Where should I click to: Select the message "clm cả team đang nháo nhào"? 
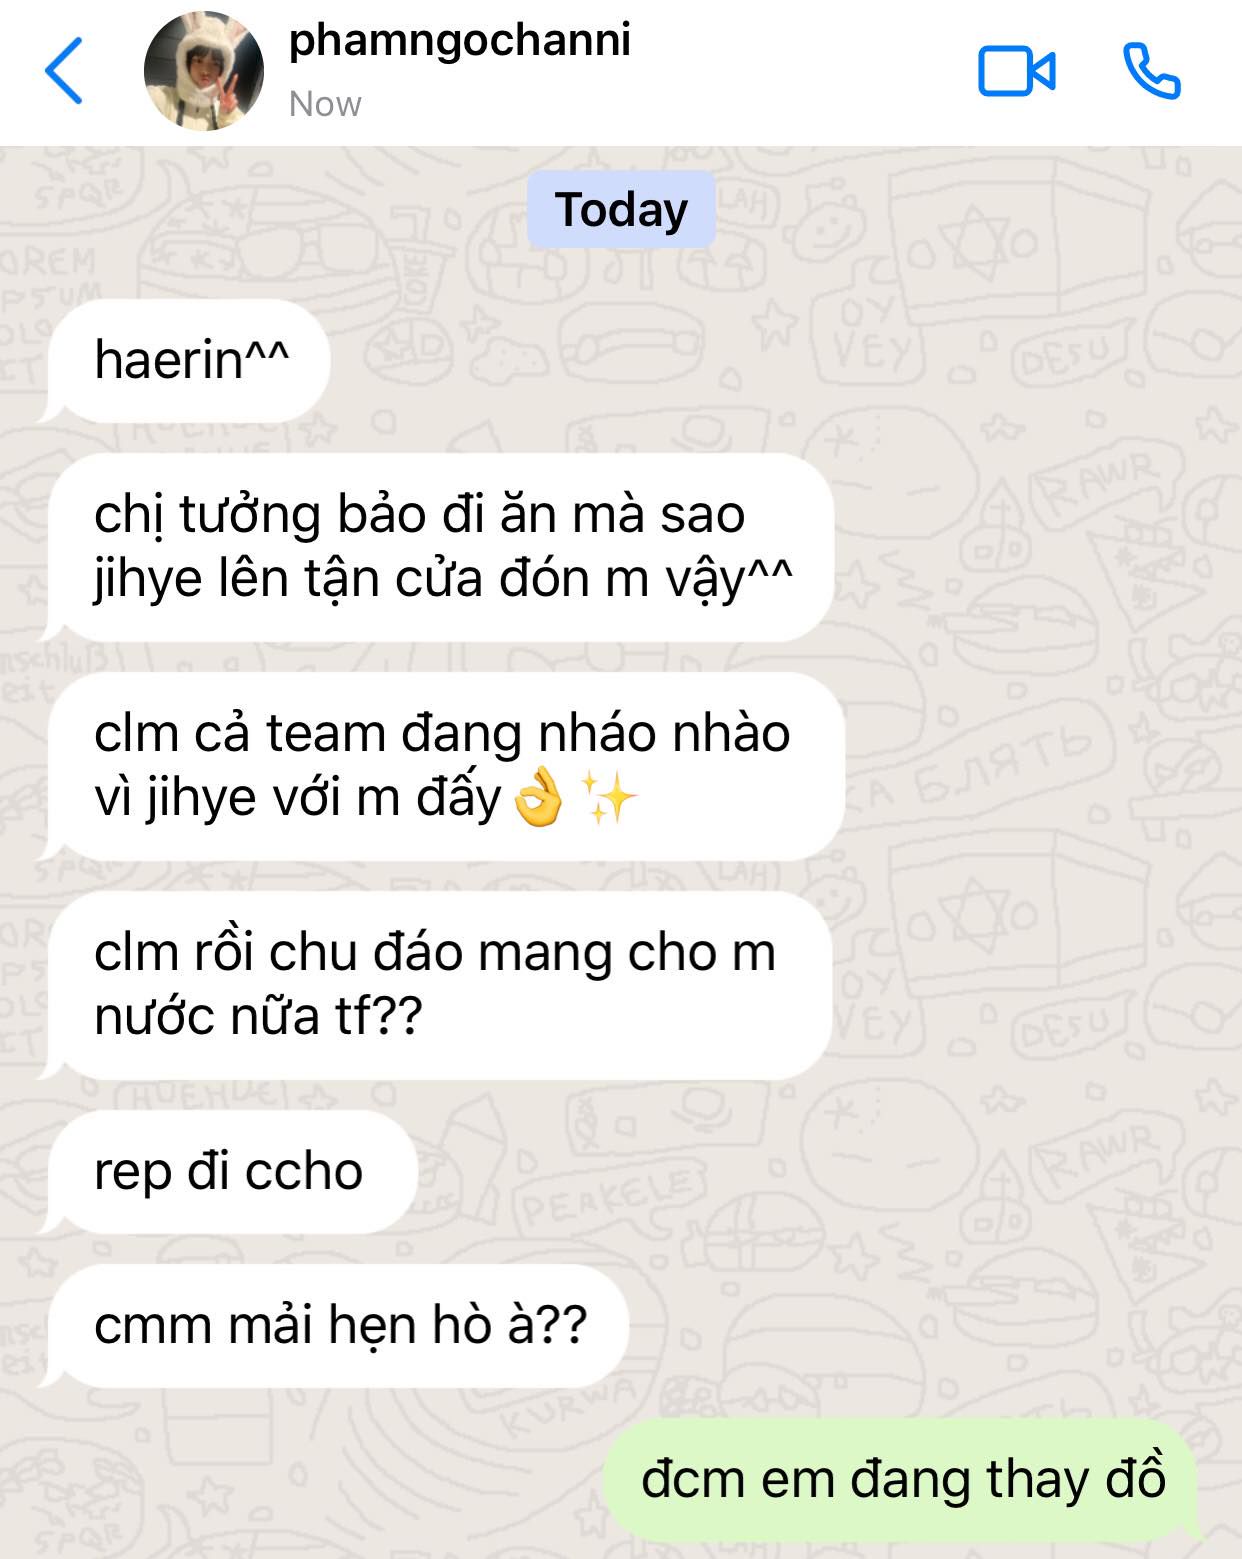pos(444,766)
